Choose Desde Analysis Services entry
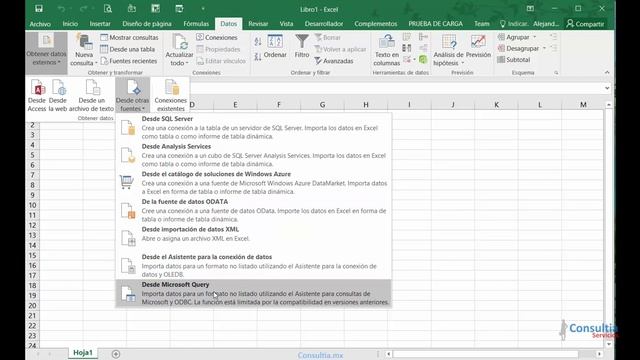 tap(253, 155)
